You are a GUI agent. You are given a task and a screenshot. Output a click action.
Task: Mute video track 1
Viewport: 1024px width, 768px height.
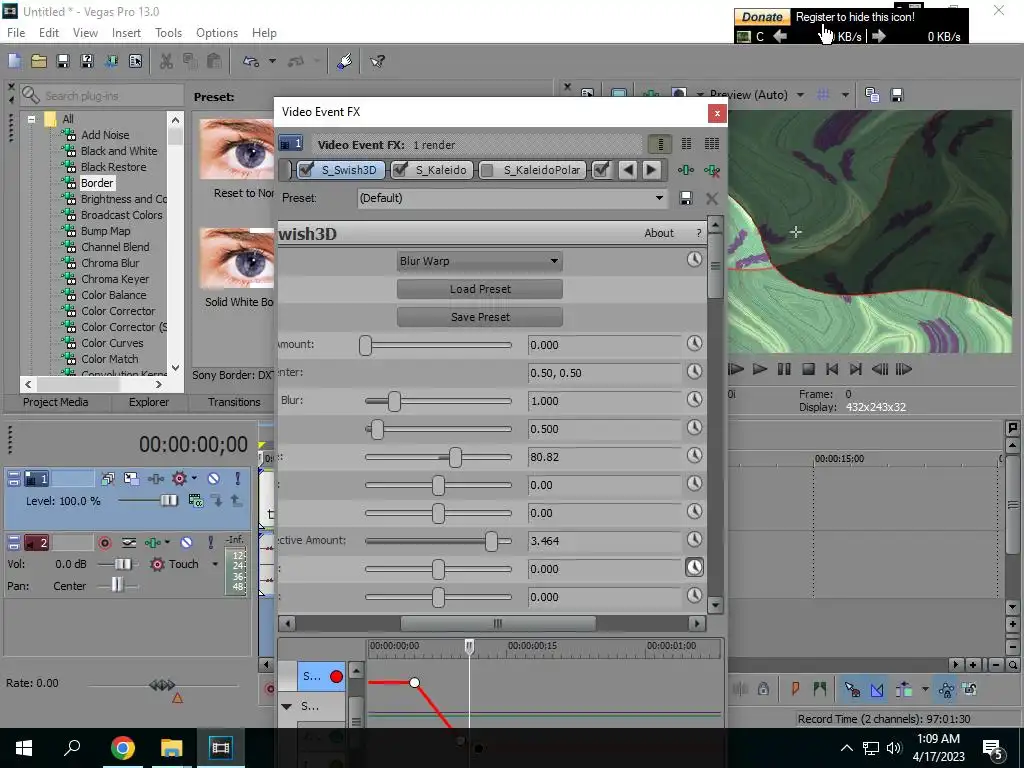point(214,479)
